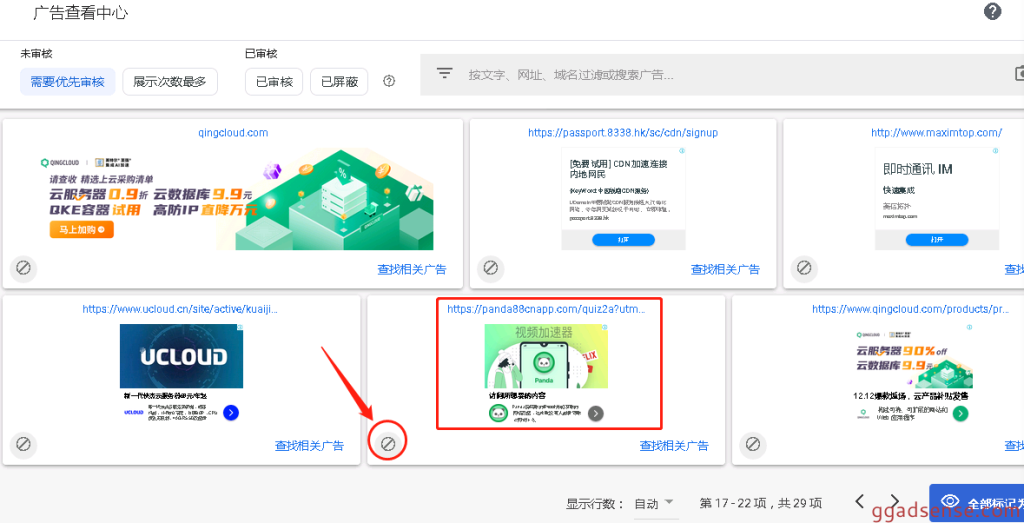Block the UCloud ad
Image resolution: width=1024 pixels, height=523 pixels.
[24, 444]
